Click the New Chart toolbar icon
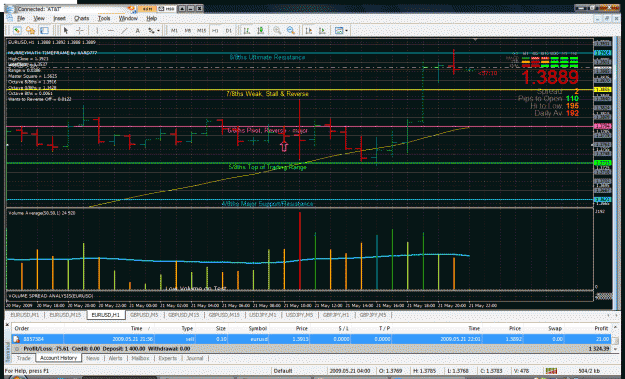Image resolution: width=625 pixels, height=379 pixels. pyautogui.click(x=17, y=30)
